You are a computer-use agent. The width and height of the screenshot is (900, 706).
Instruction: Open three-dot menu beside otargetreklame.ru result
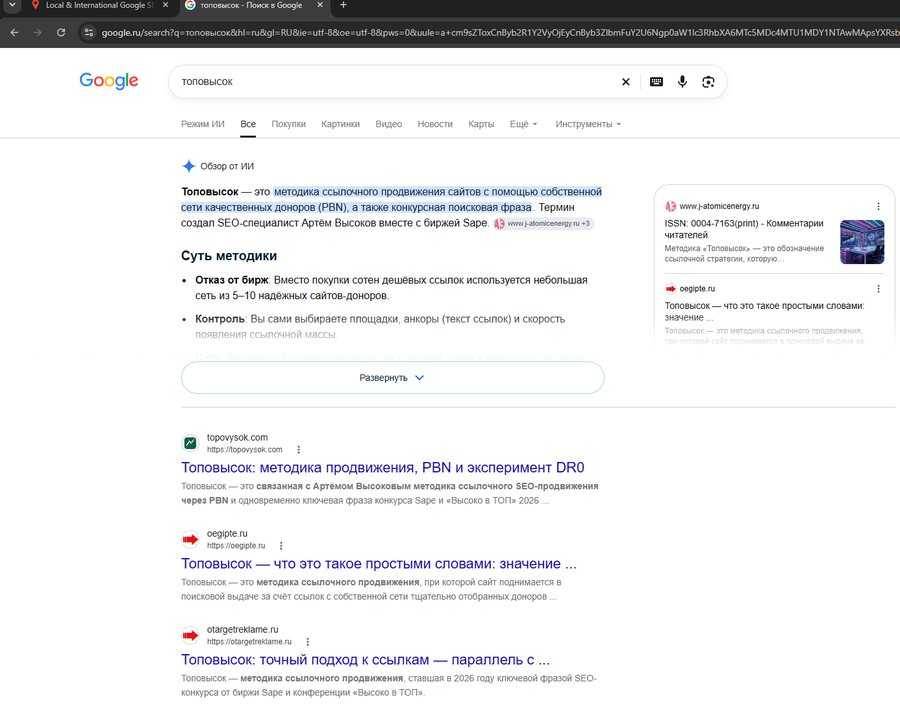(308, 641)
